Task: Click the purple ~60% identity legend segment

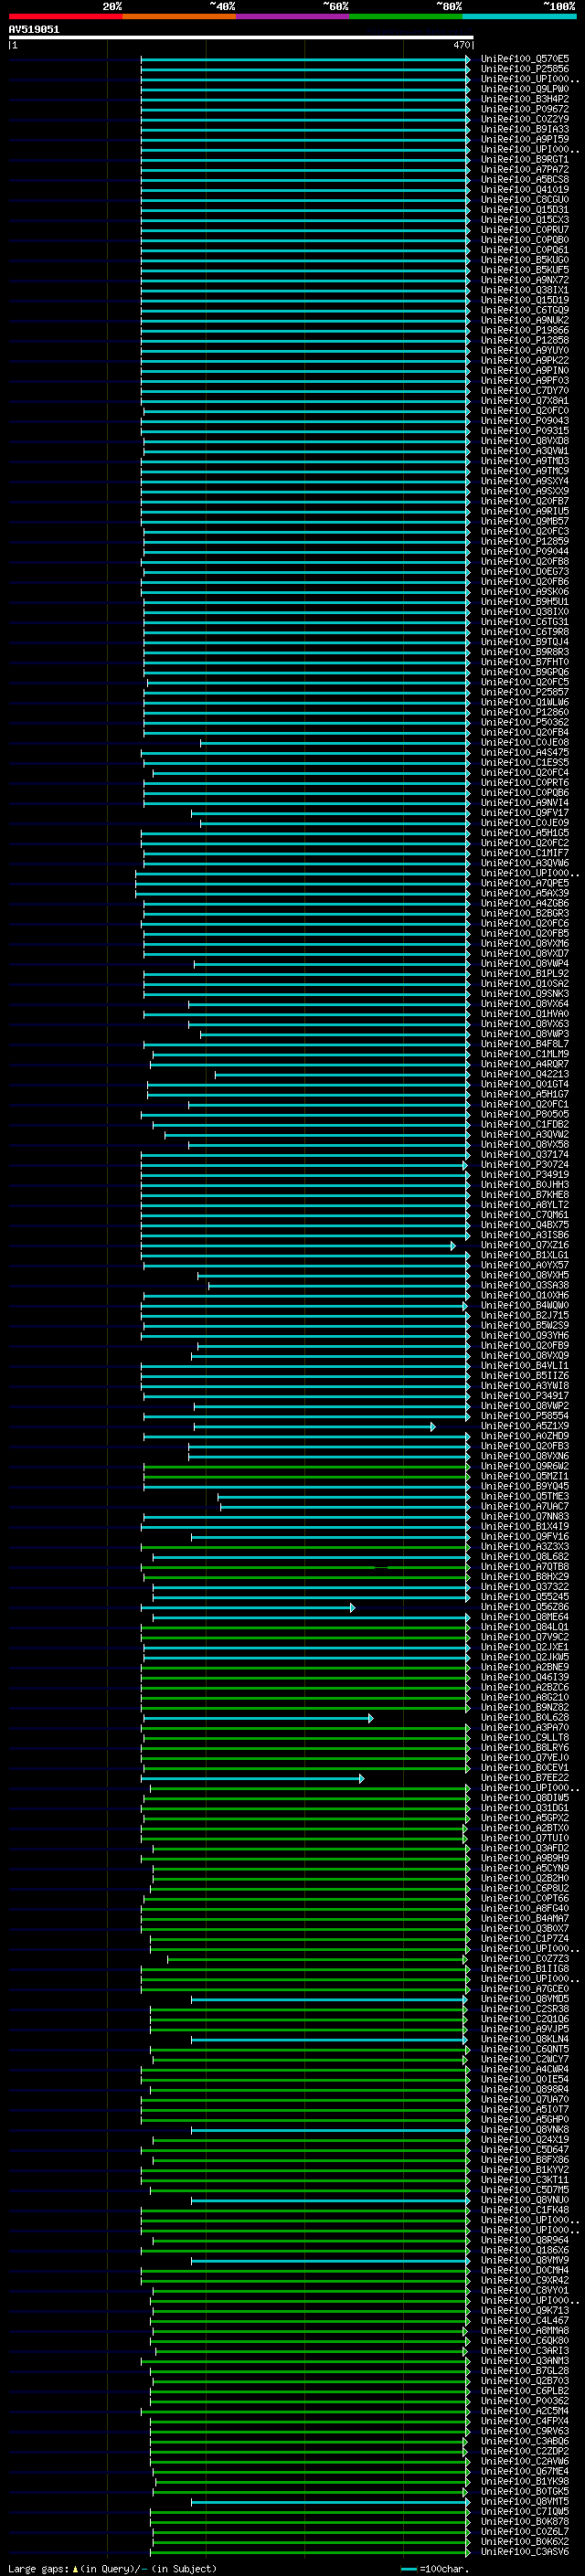Action: pyautogui.click(x=292, y=16)
